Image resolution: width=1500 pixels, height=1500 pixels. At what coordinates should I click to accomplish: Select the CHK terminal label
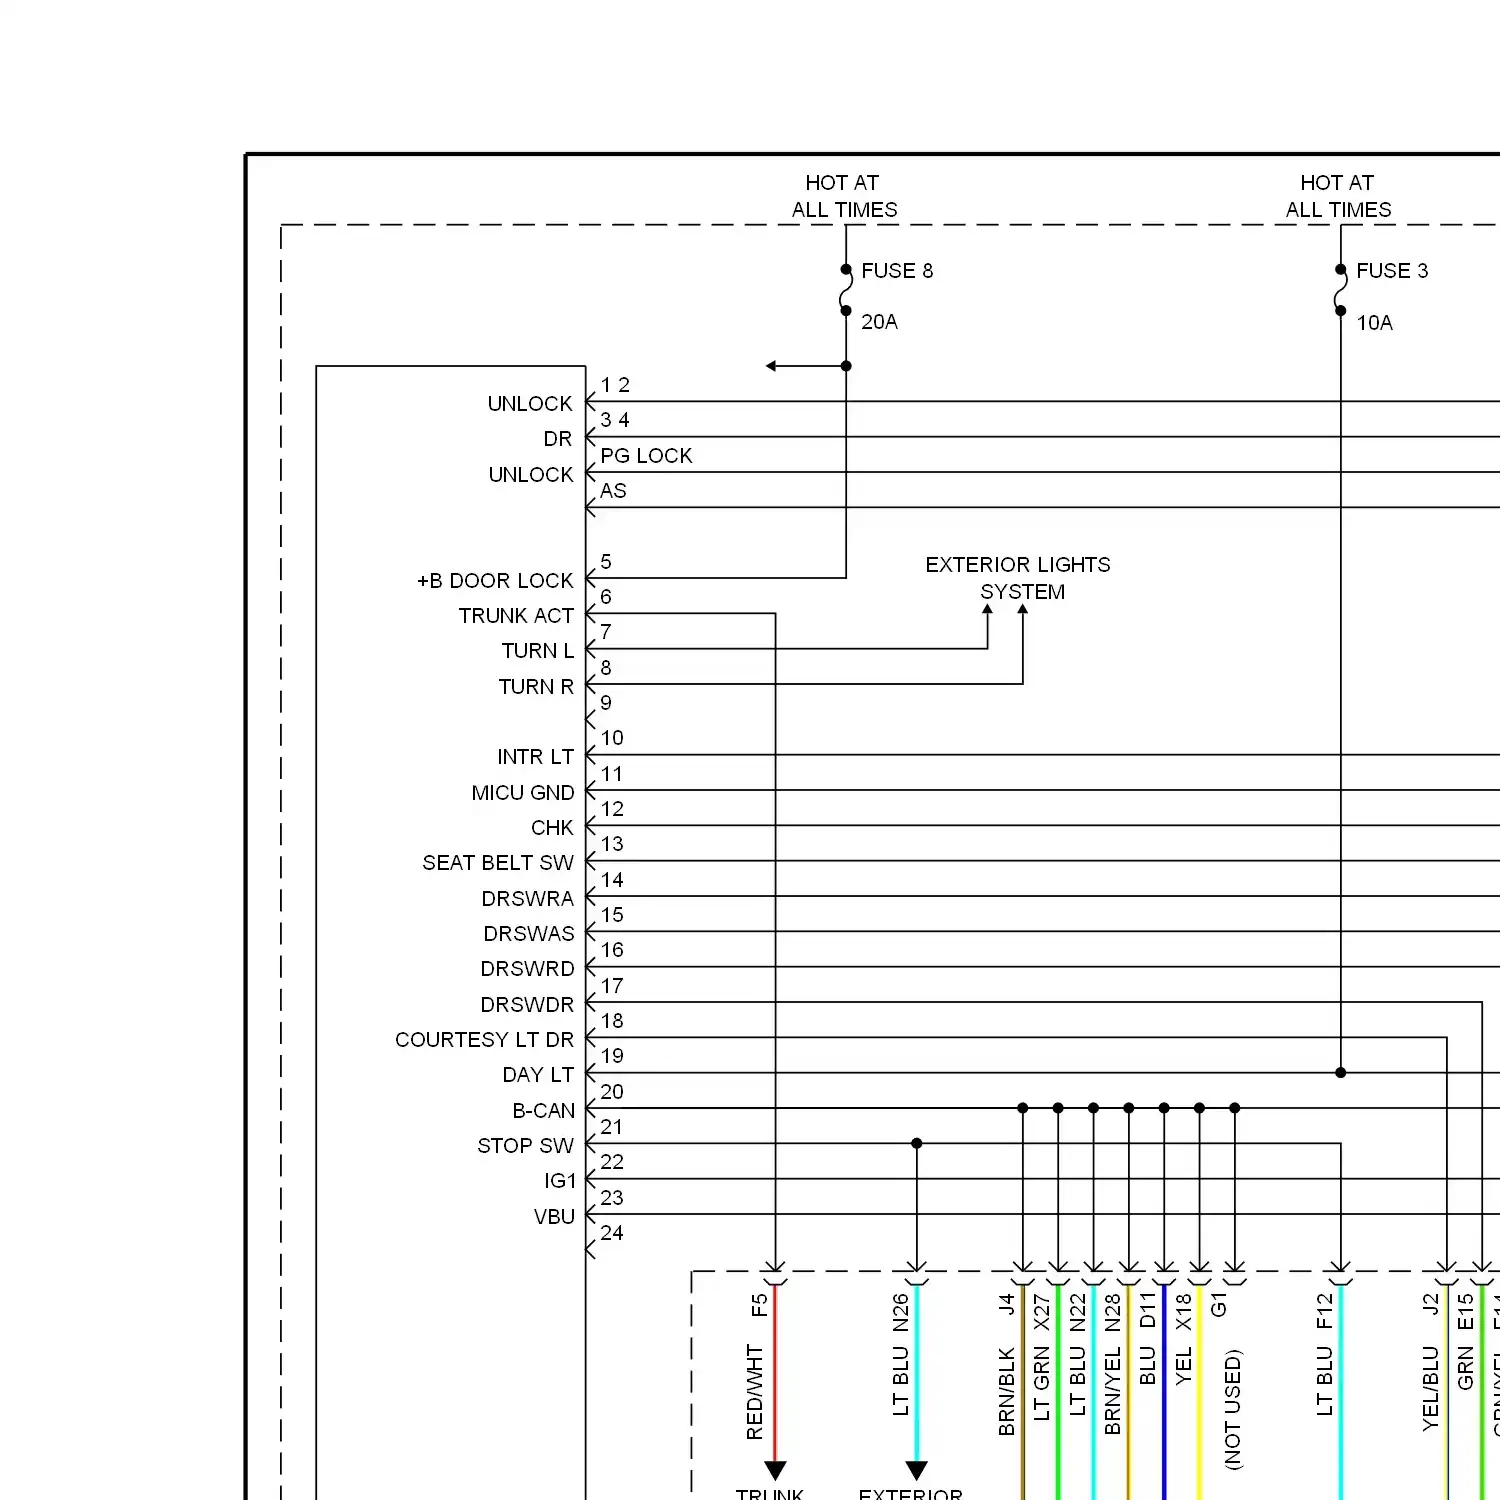pos(552,828)
